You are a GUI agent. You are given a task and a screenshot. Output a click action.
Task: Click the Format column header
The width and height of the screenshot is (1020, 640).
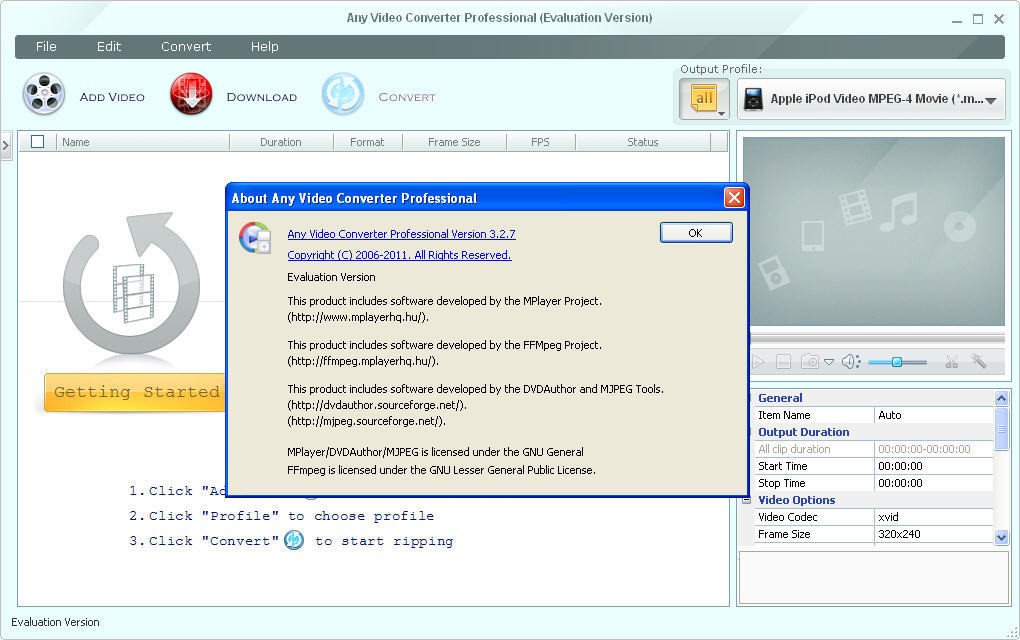pyautogui.click(x=368, y=142)
